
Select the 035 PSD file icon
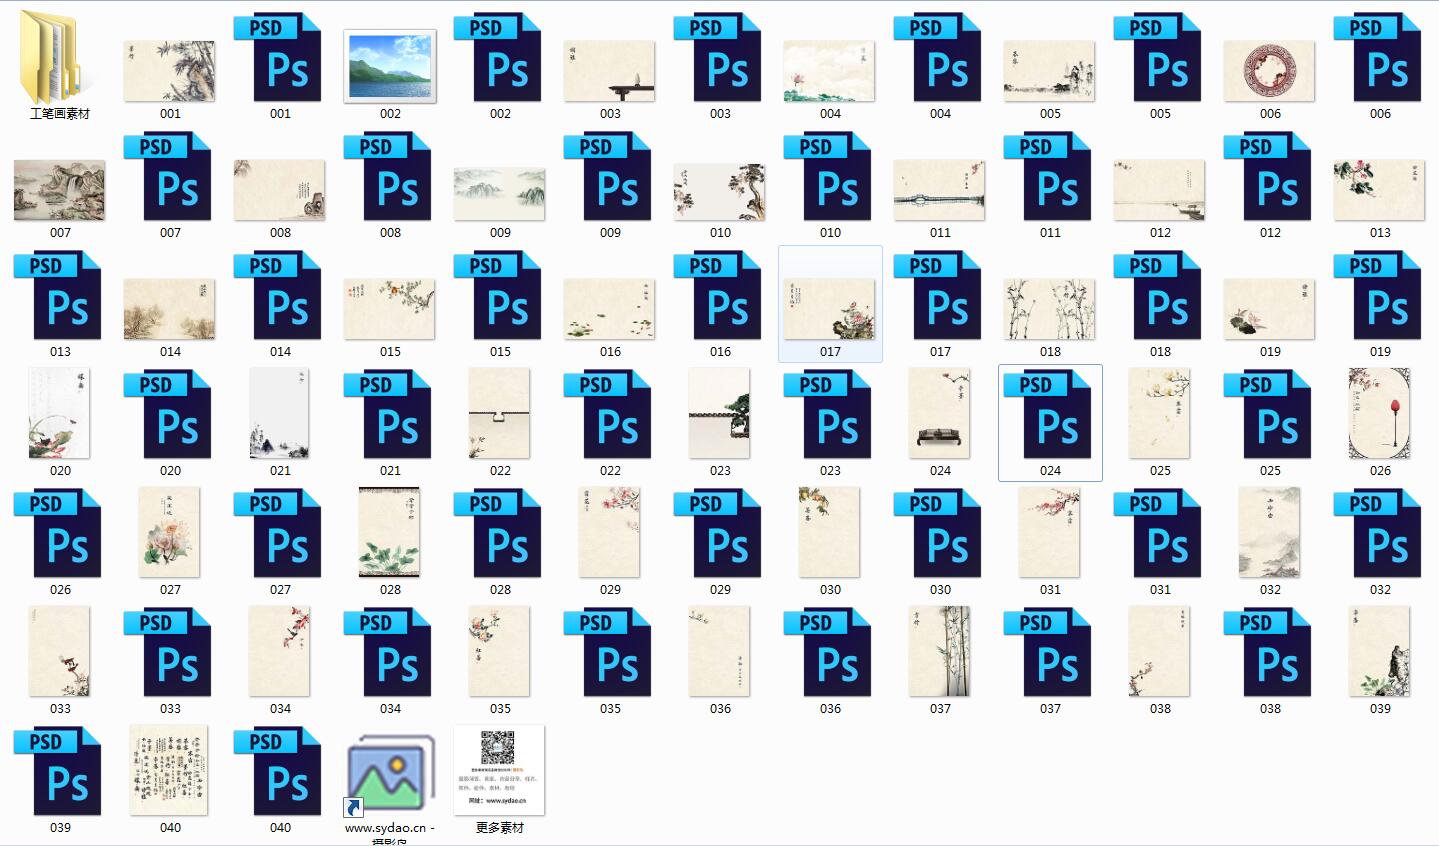click(609, 653)
